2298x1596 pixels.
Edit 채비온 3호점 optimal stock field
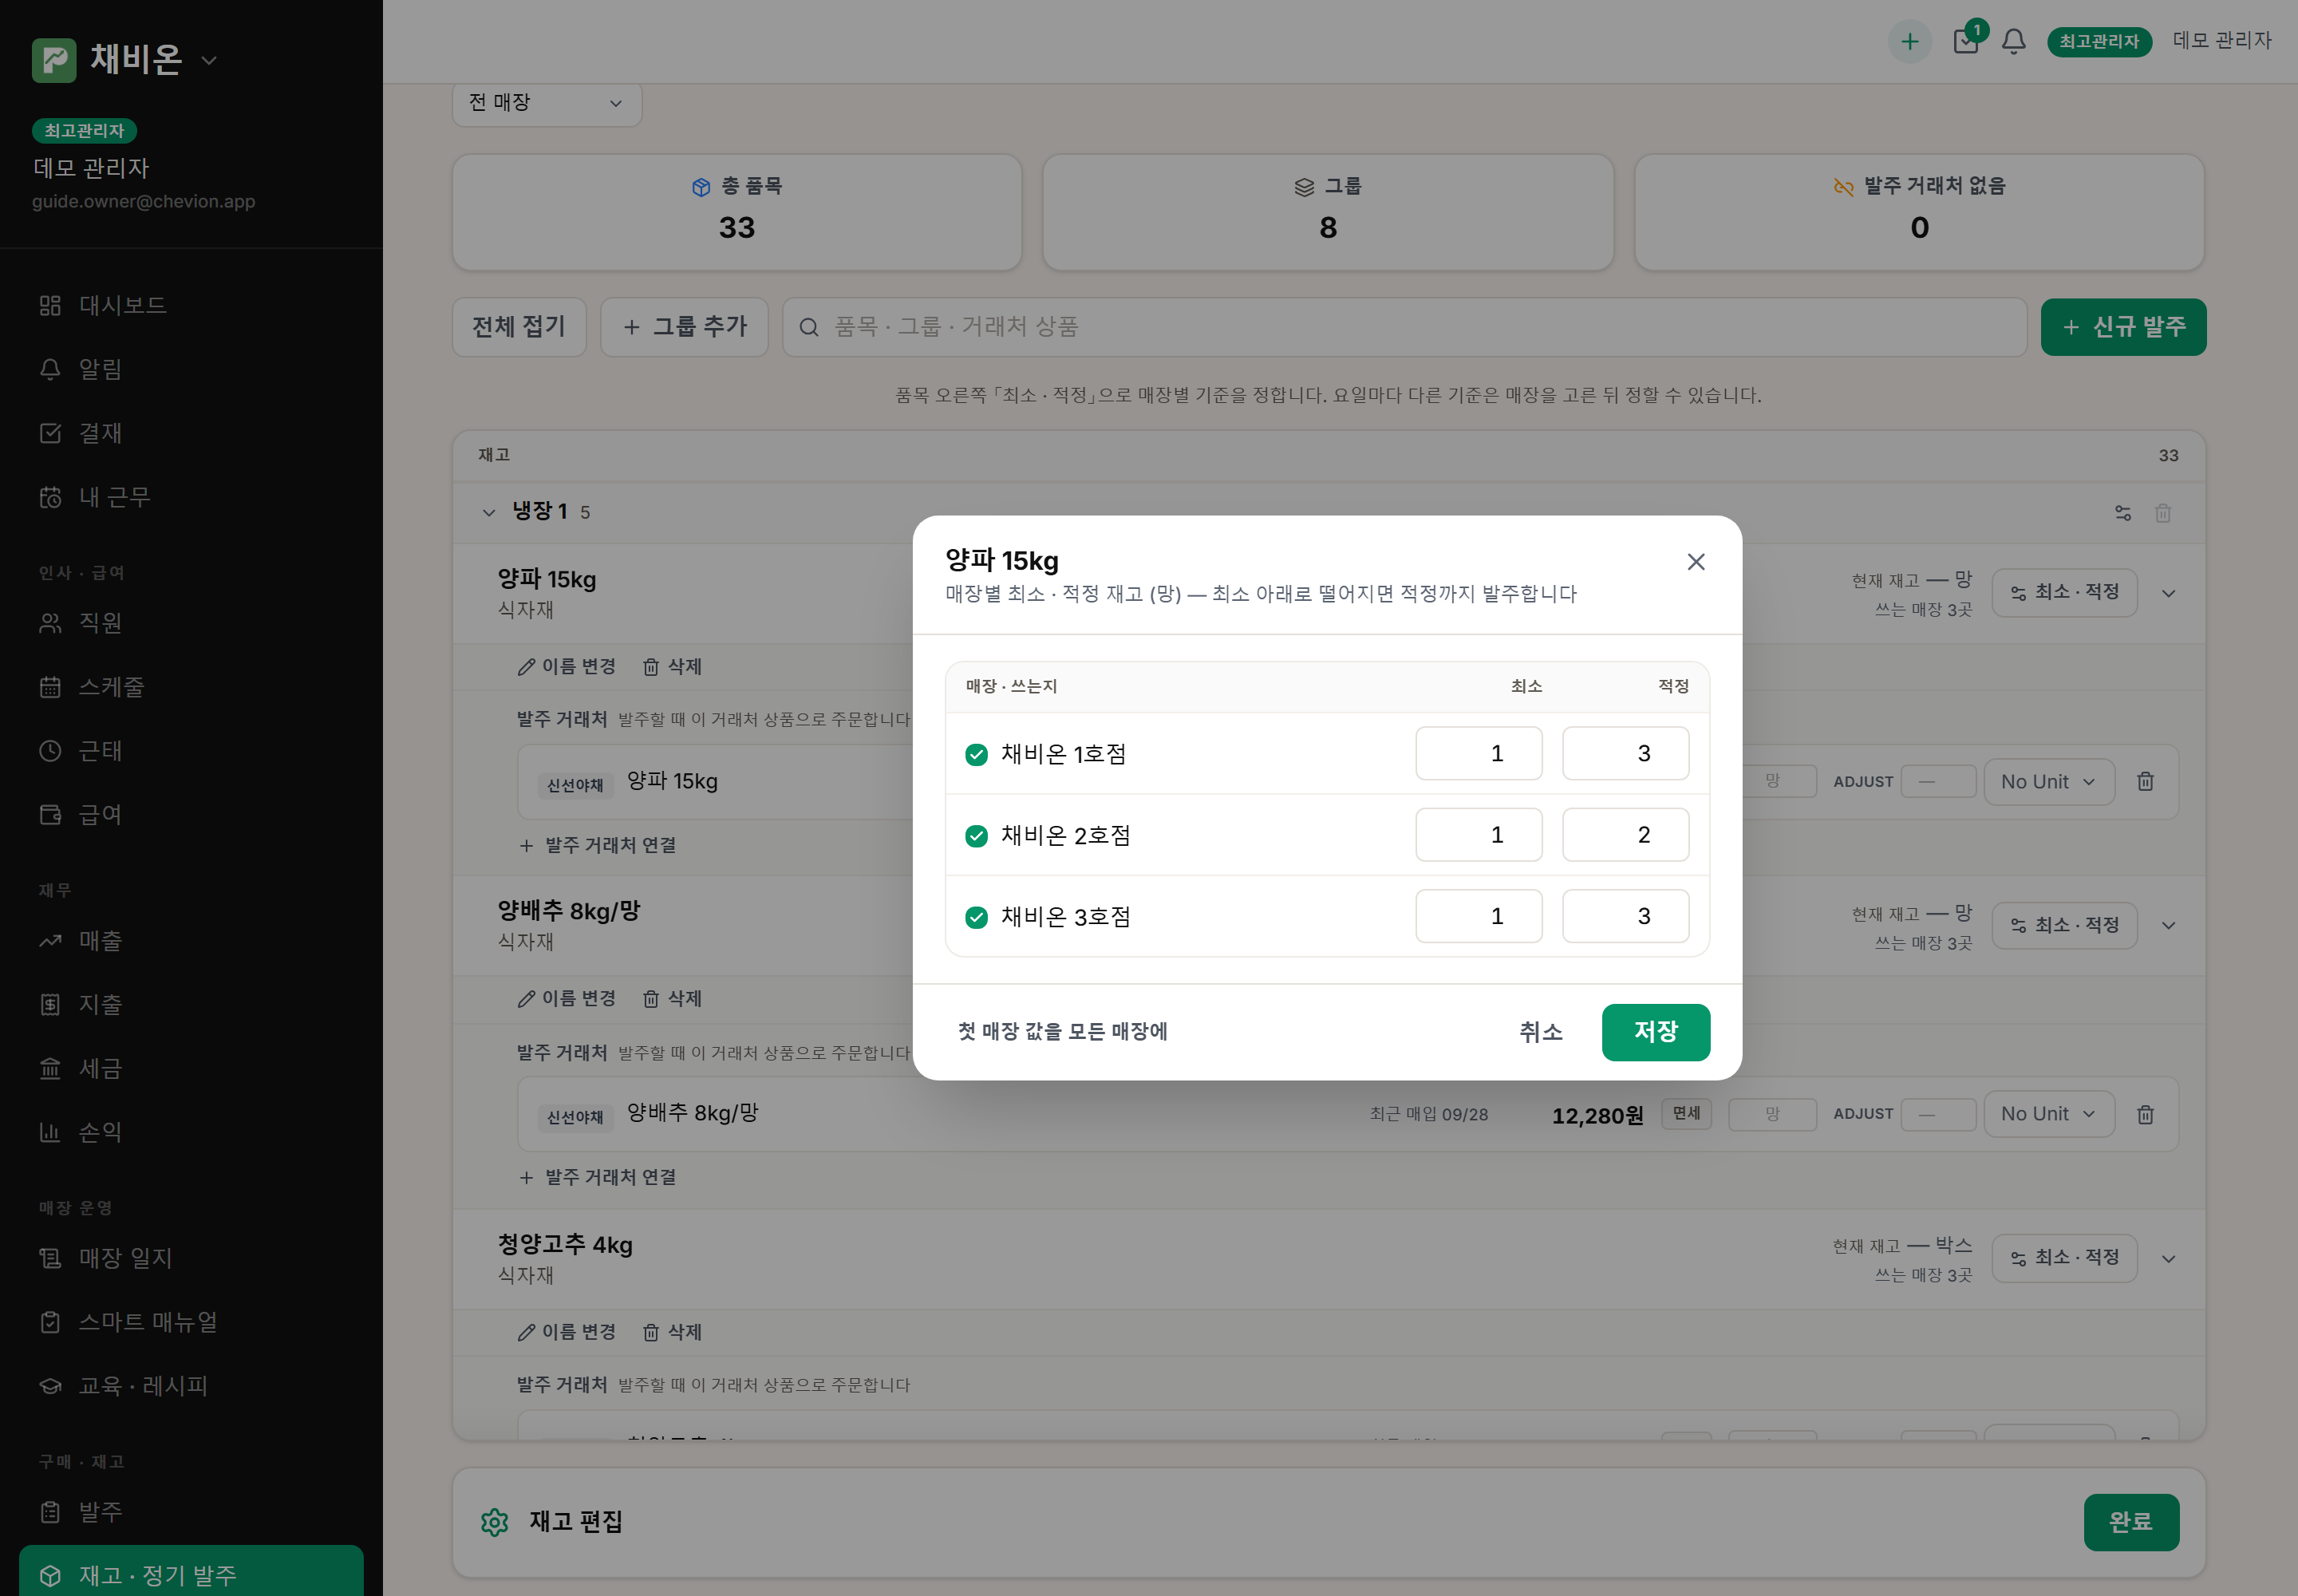[1625, 917]
